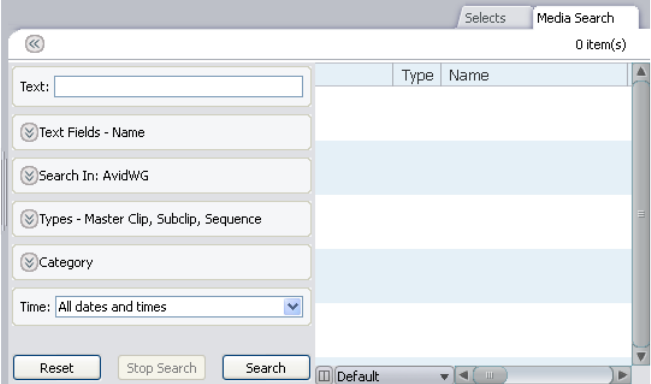Click the vertical scrollbar down arrow

click(641, 357)
